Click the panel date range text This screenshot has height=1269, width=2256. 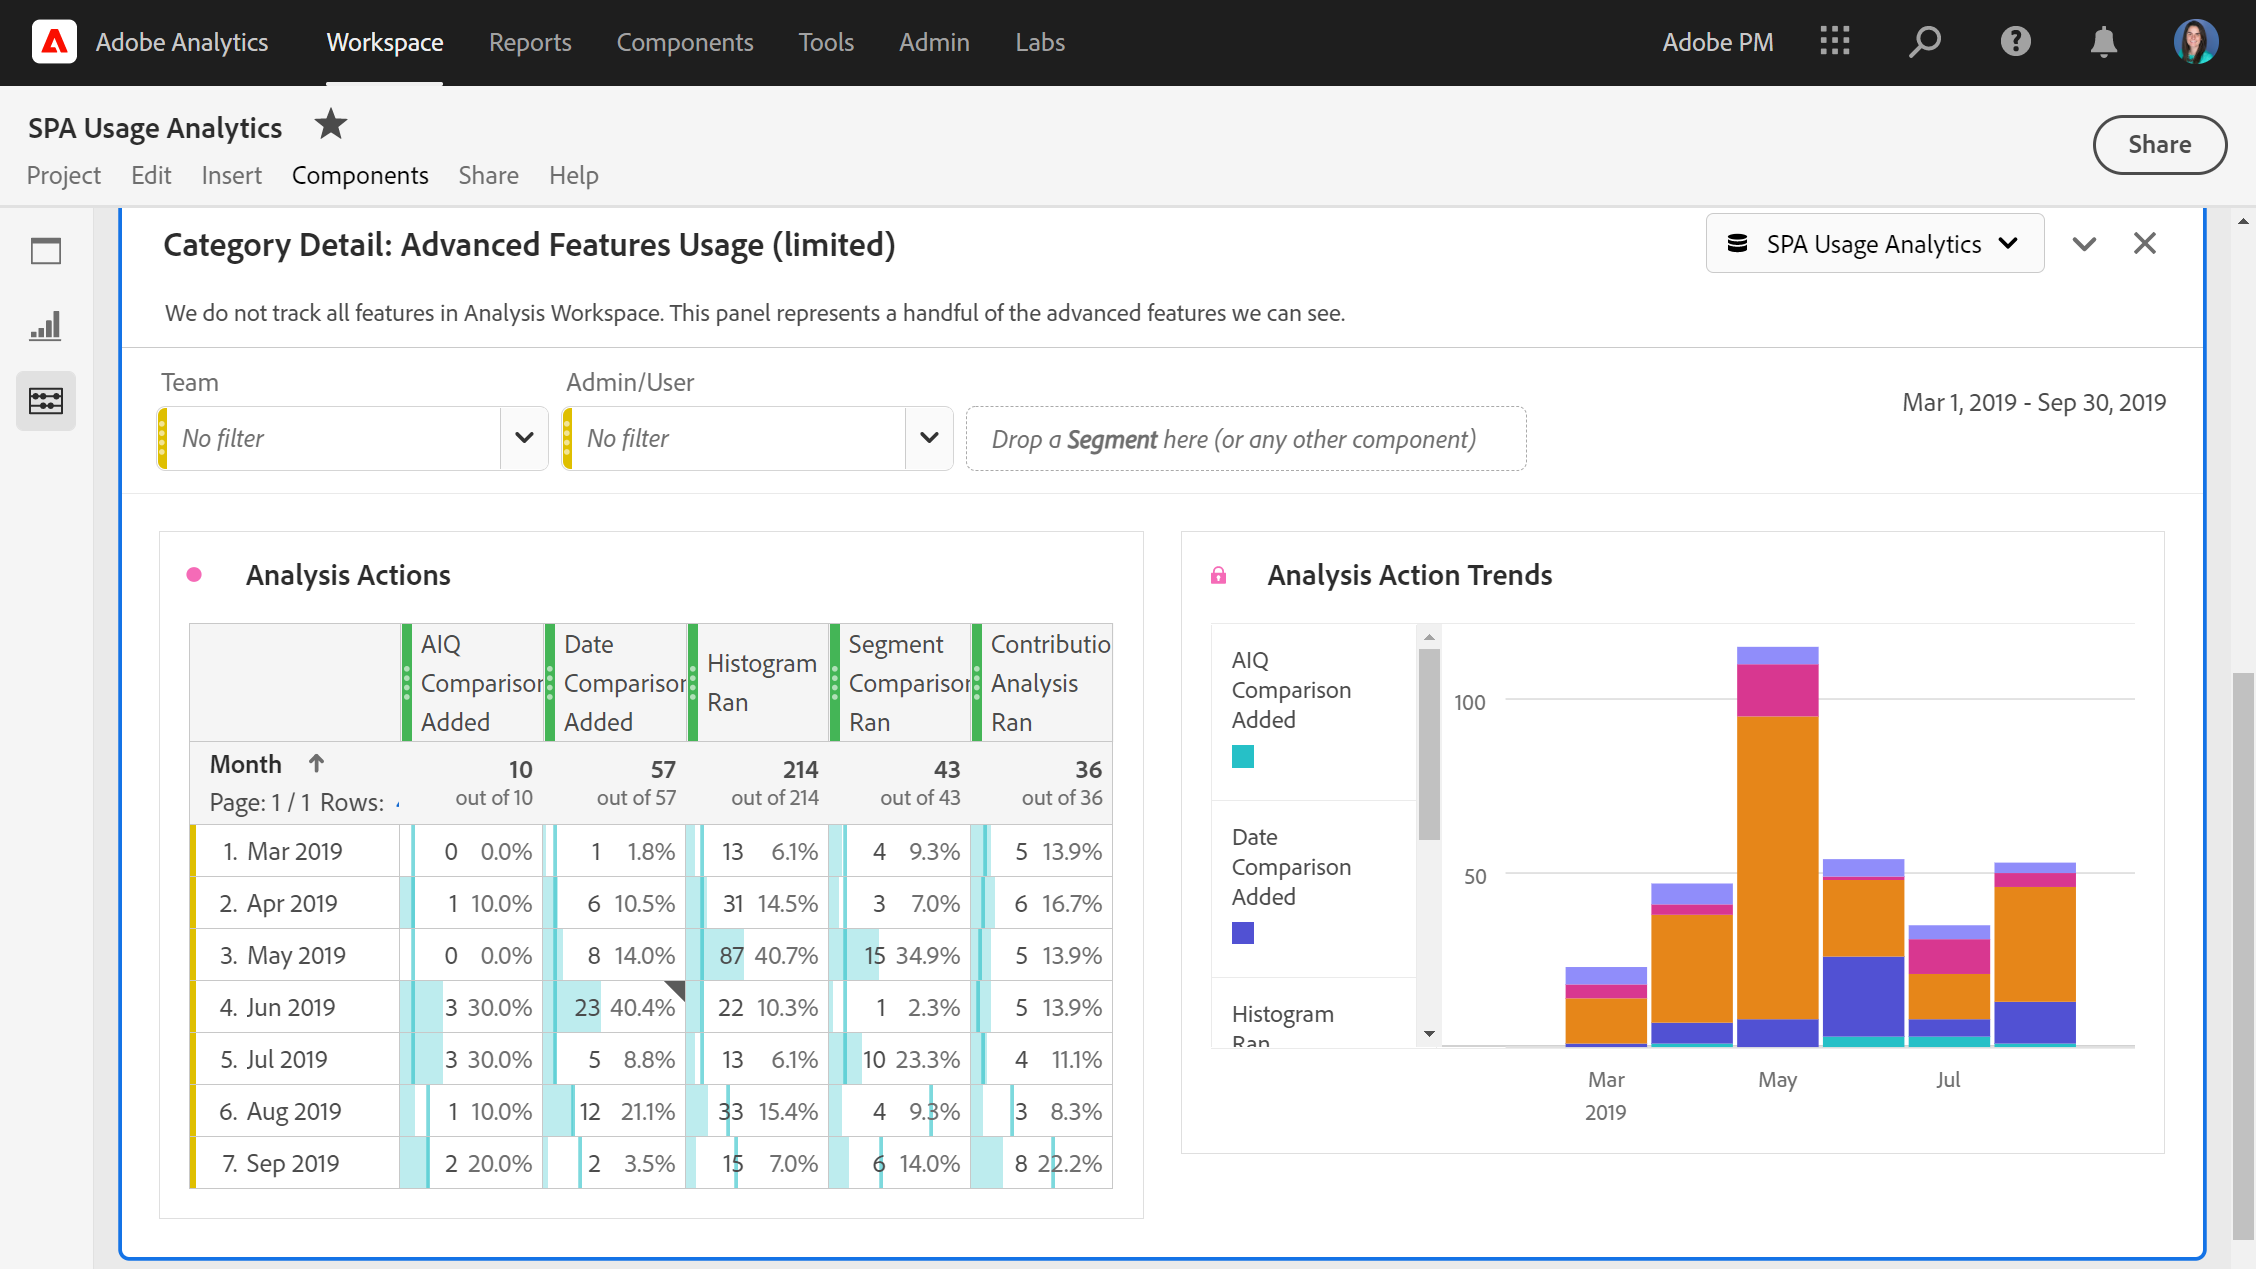pyautogui.click(x=2033, y=402)
